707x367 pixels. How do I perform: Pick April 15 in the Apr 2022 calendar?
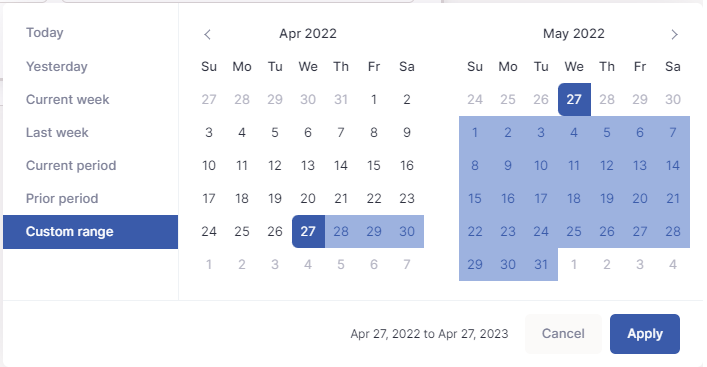coord(374,165)
